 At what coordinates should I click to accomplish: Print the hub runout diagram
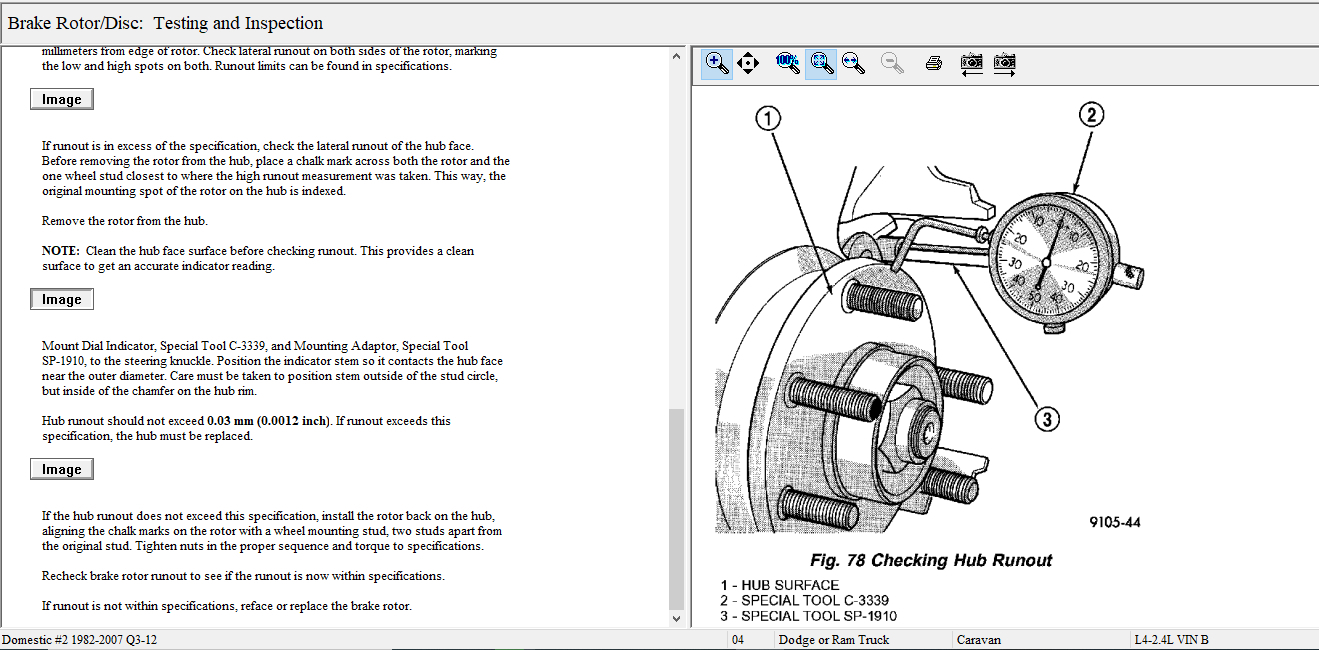pyautogui.click(x=933, y=64)
